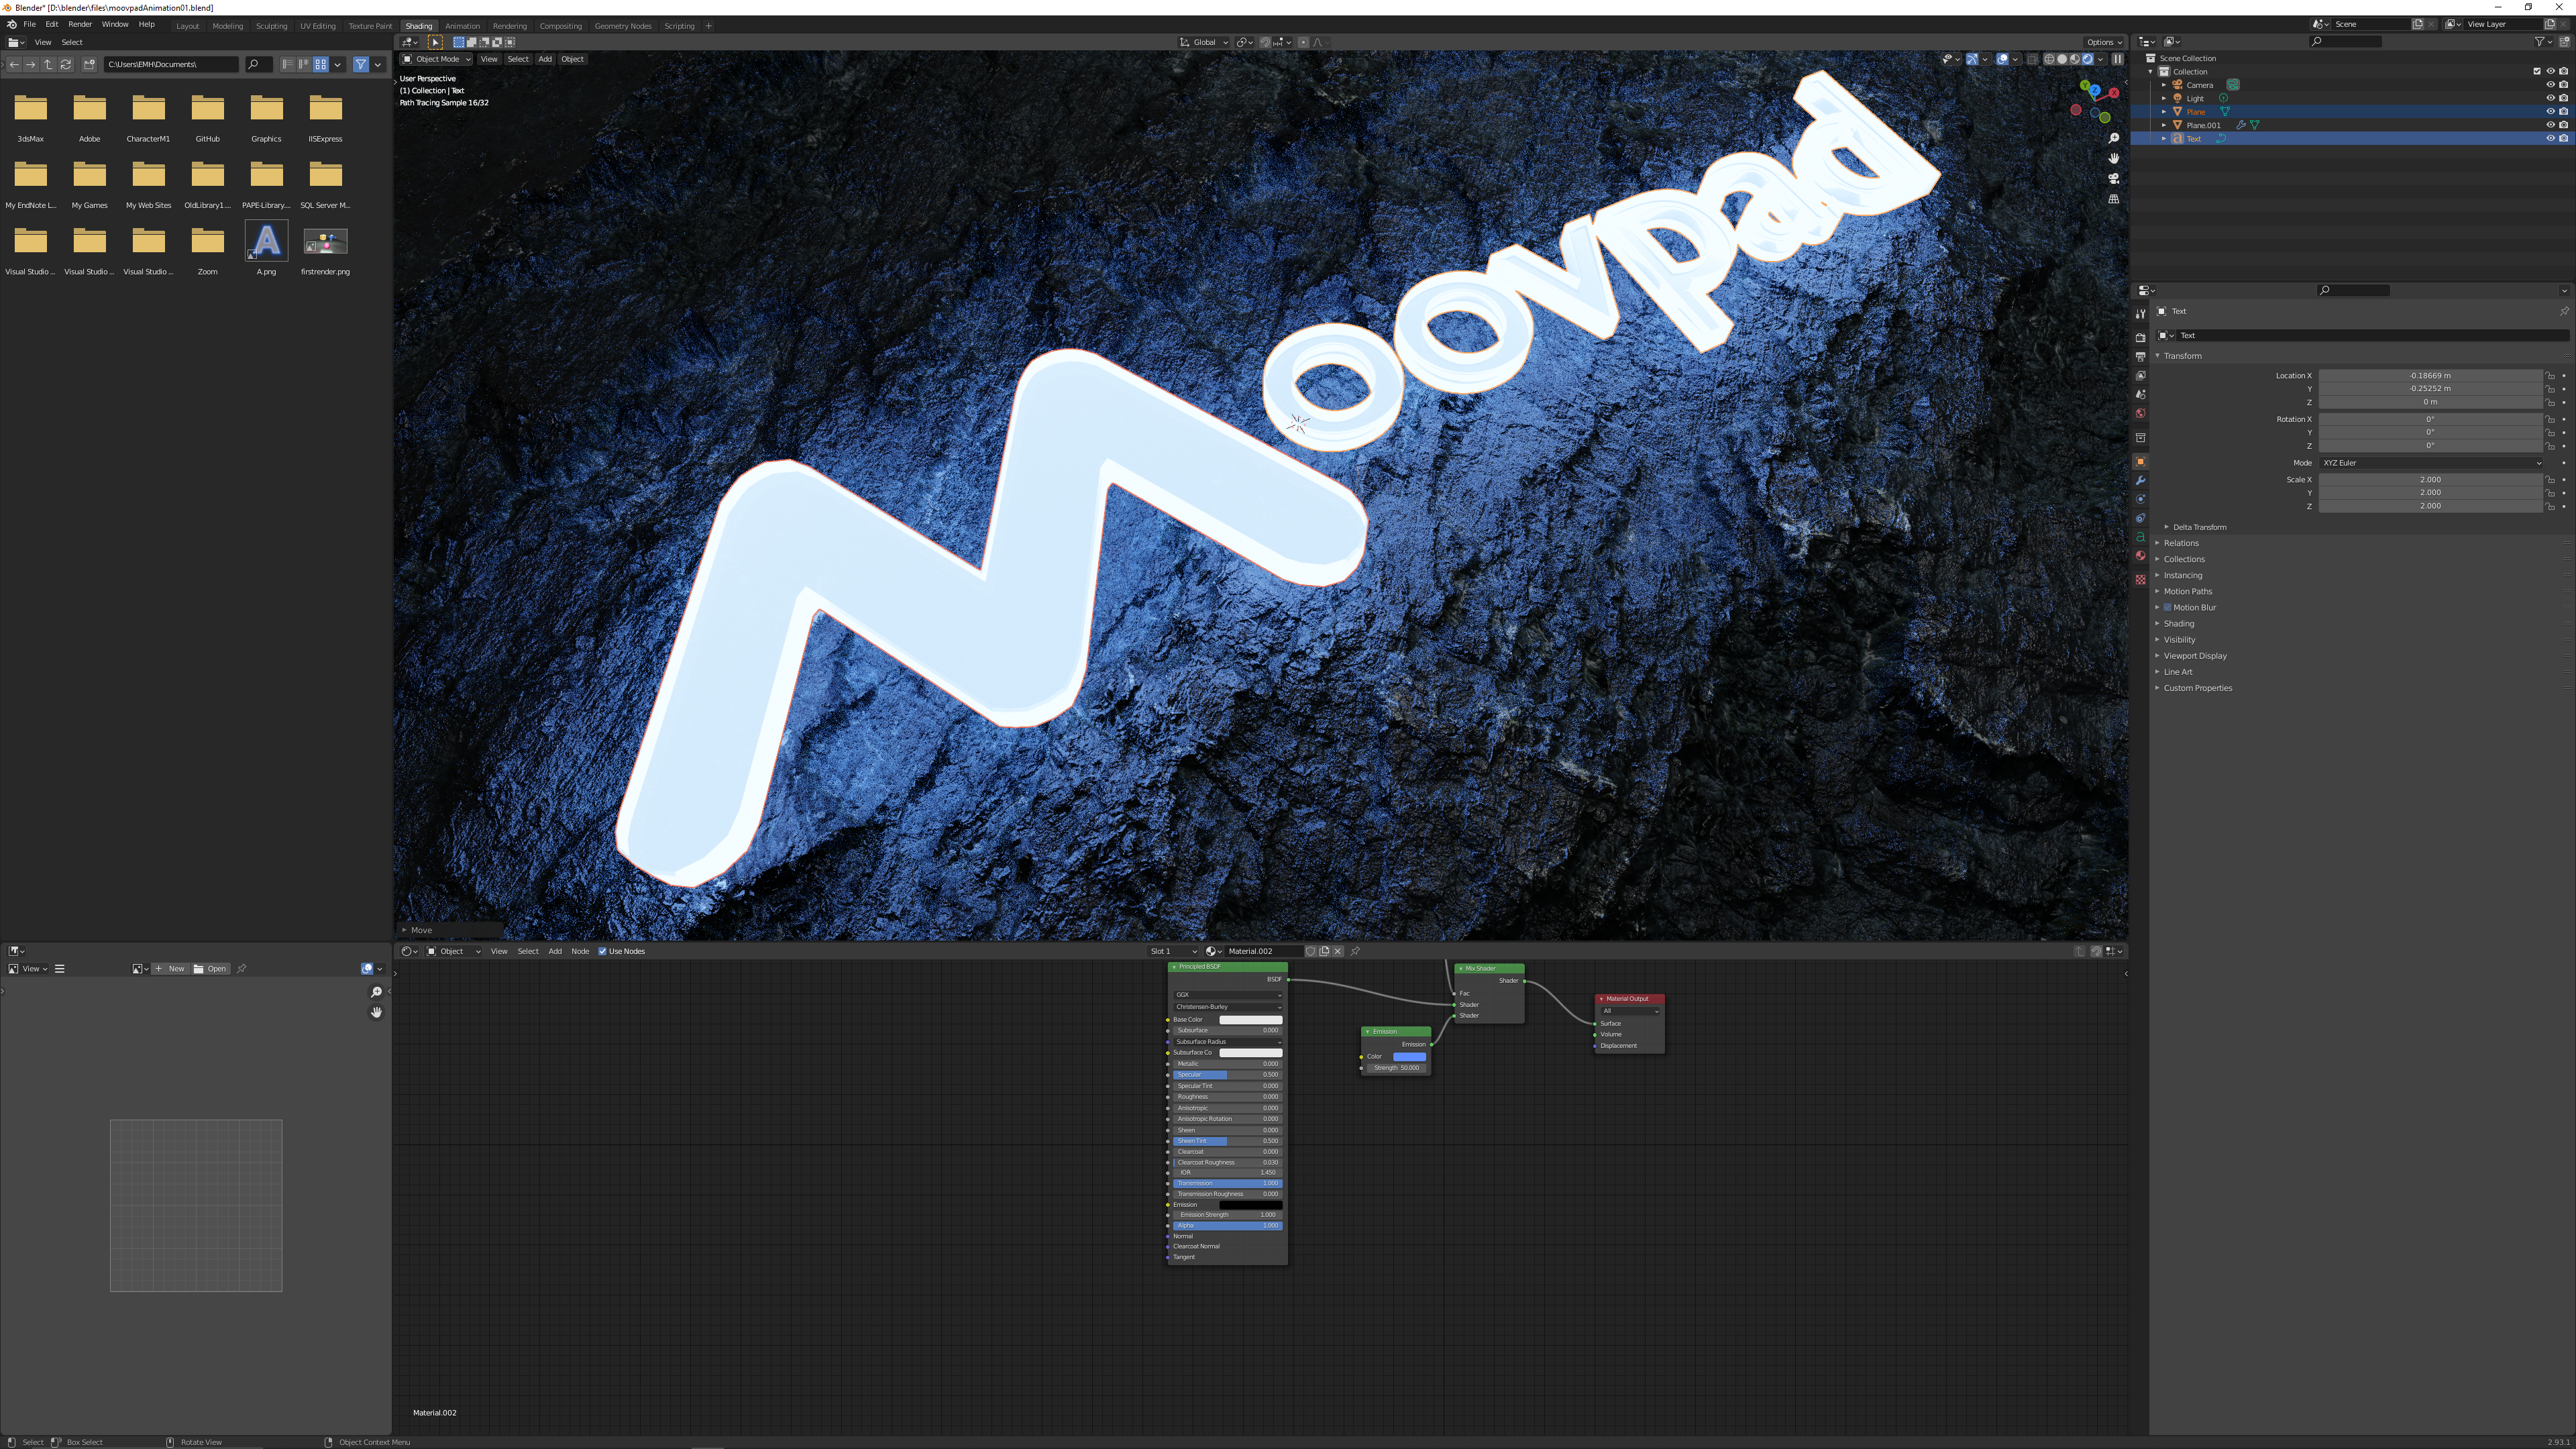Open the Render properties tab
Viewport: 2576px width, 1449px height.
[2140, 337]
